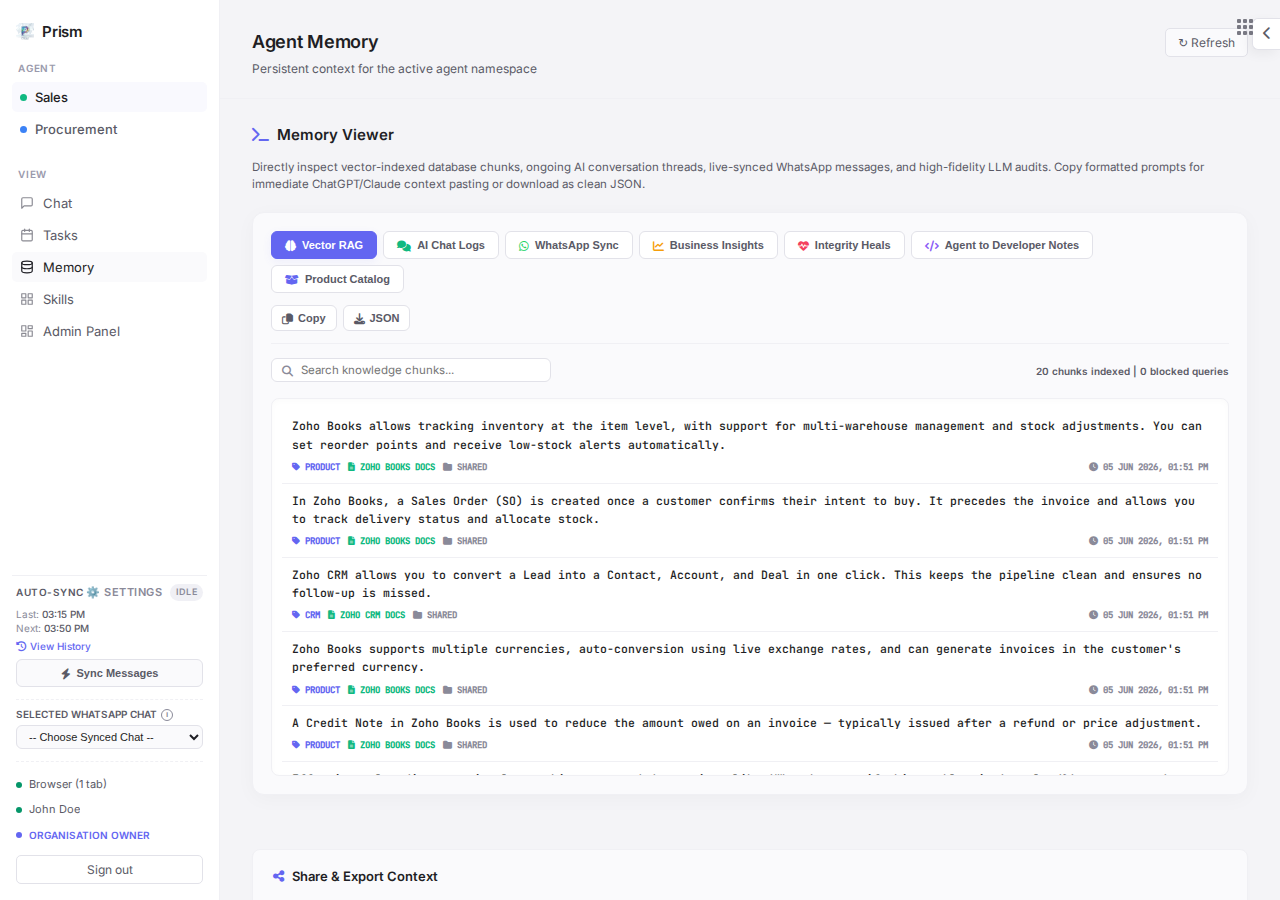Open the Admin Panel view

[x=109, y=331]
